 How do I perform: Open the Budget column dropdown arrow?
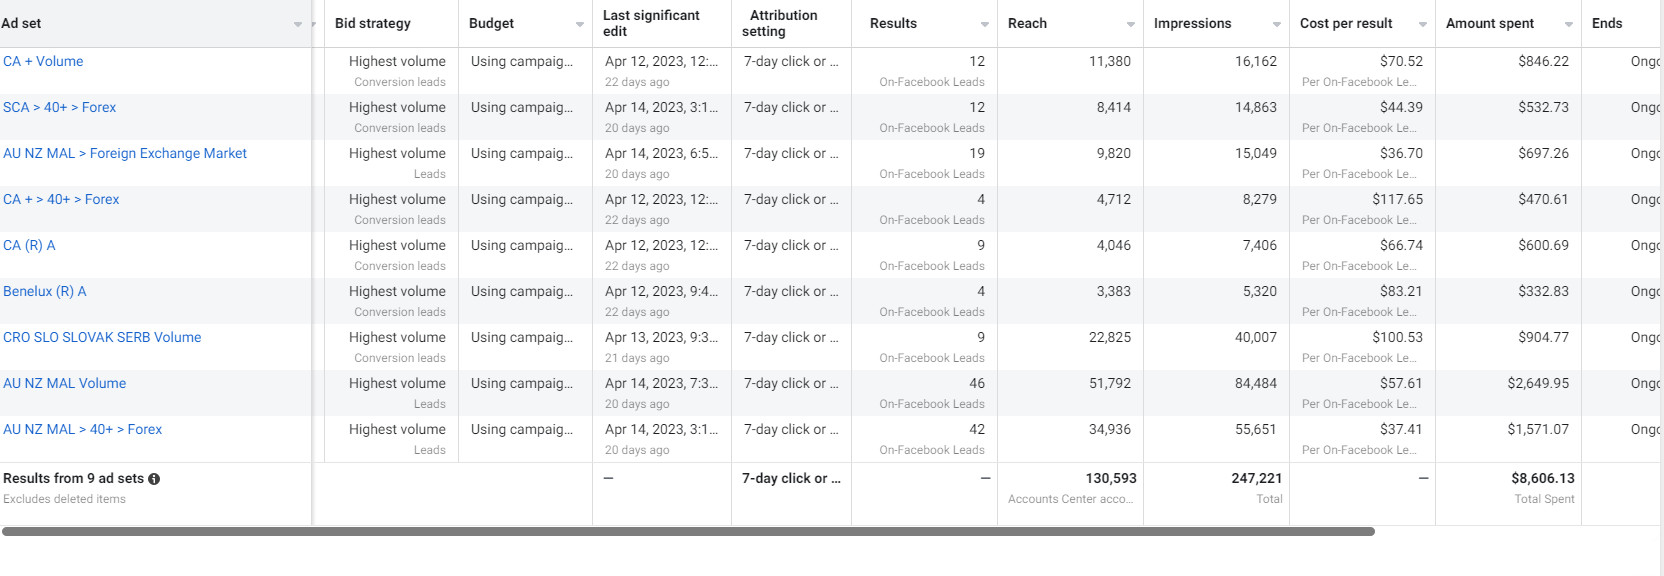(x=580, y=24)
